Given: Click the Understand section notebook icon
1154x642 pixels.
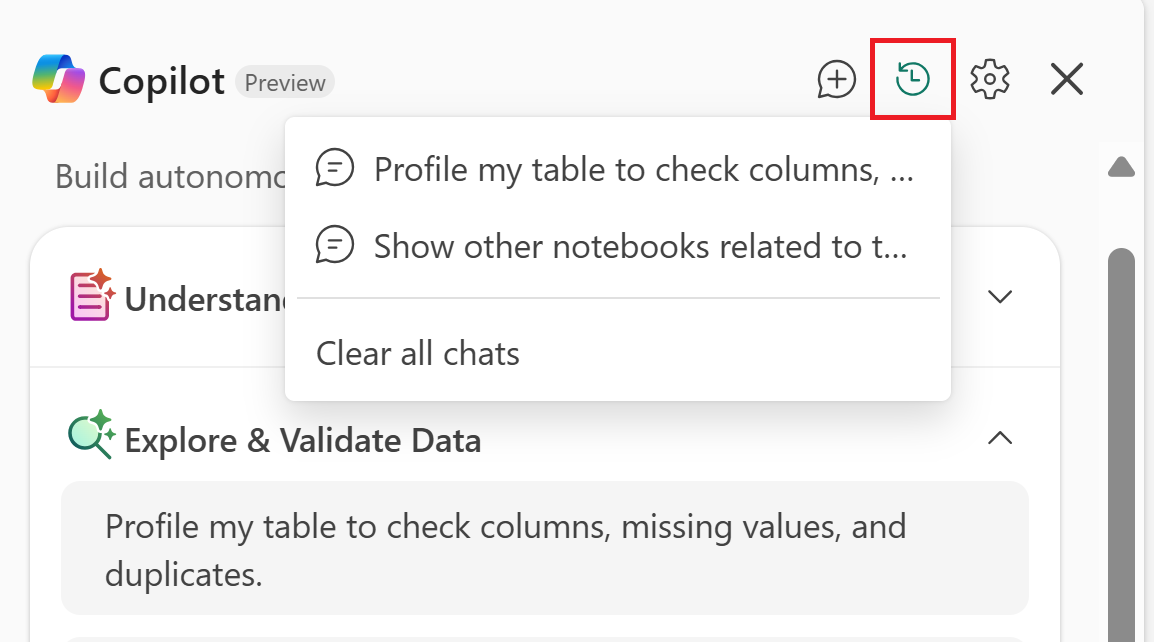Looking at the screenshot, I should [91, 296].
